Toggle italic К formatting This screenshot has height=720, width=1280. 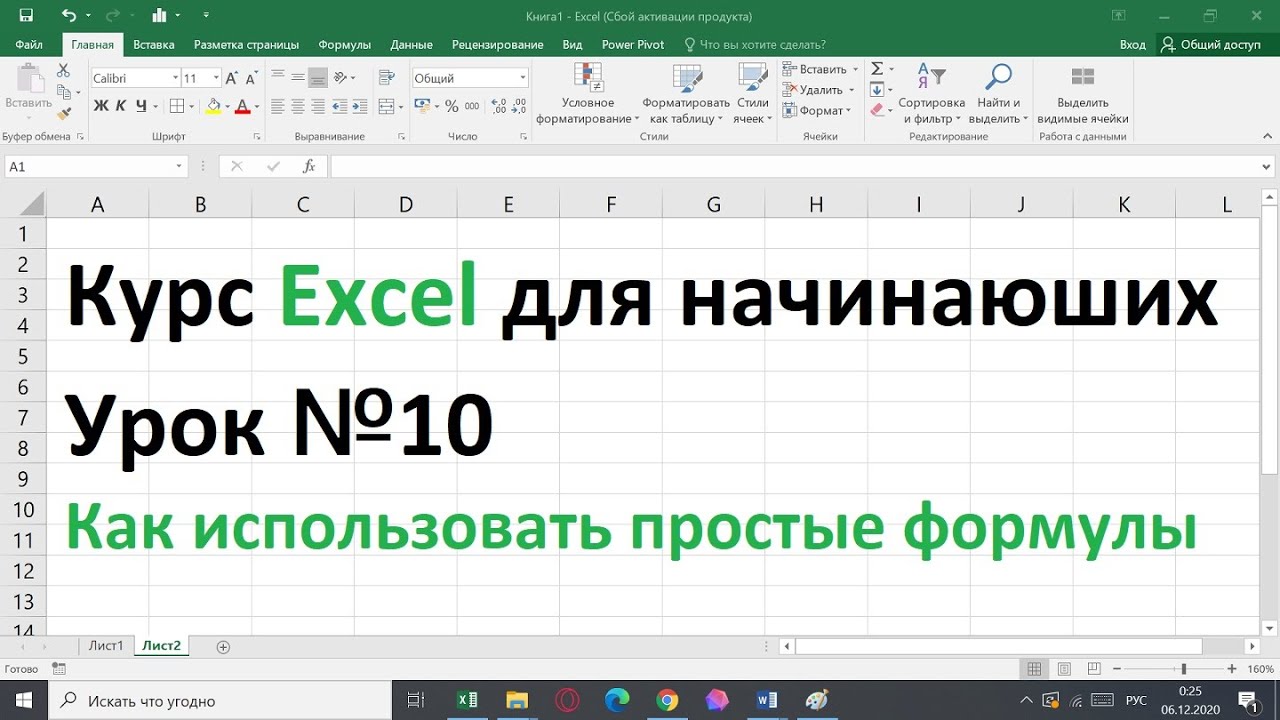pos(121,106)
